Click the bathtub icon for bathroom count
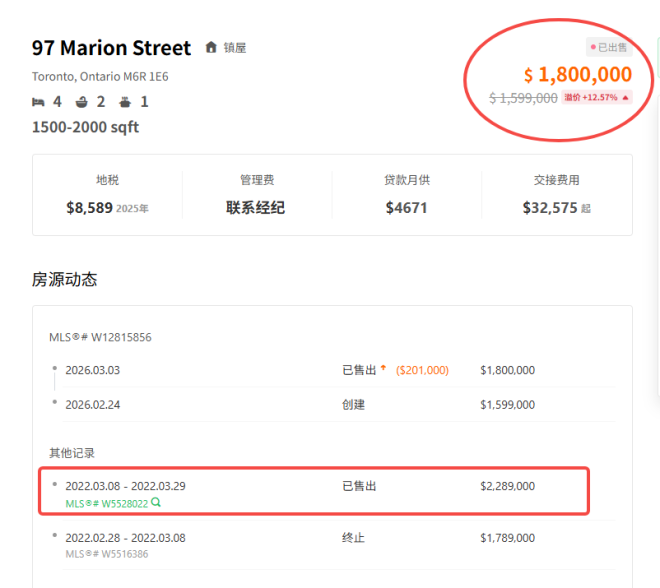 82,102
